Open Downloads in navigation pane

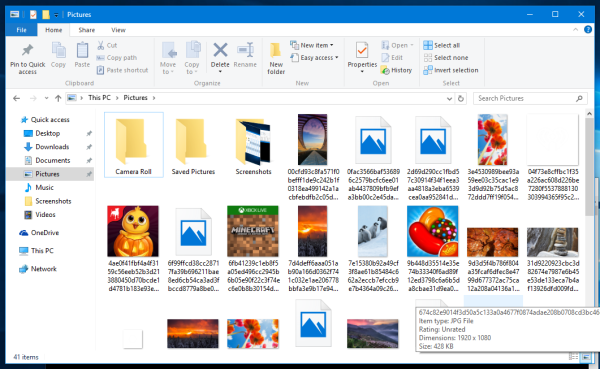pos(52,147)
